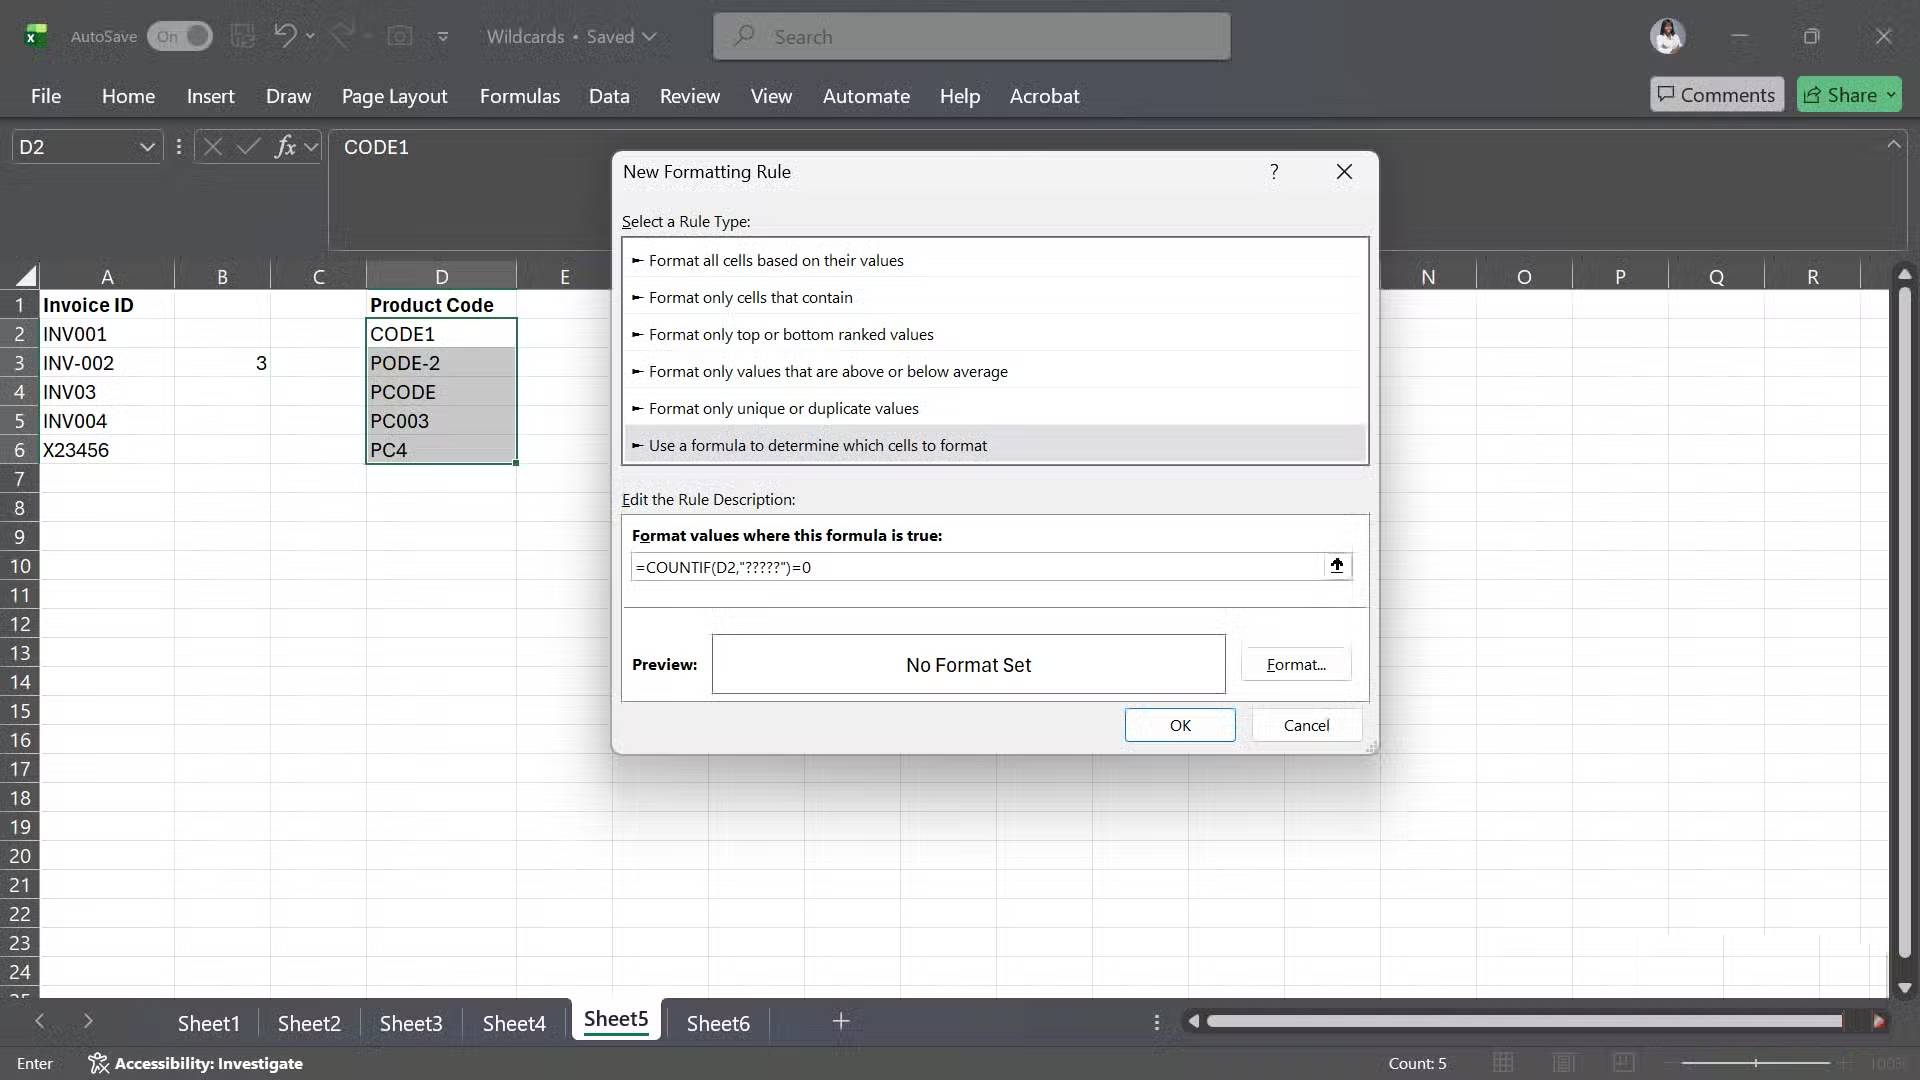Screen dimensions: 1920x1080
Task: Open the Name Box dropdown
Action: (147, 147)
